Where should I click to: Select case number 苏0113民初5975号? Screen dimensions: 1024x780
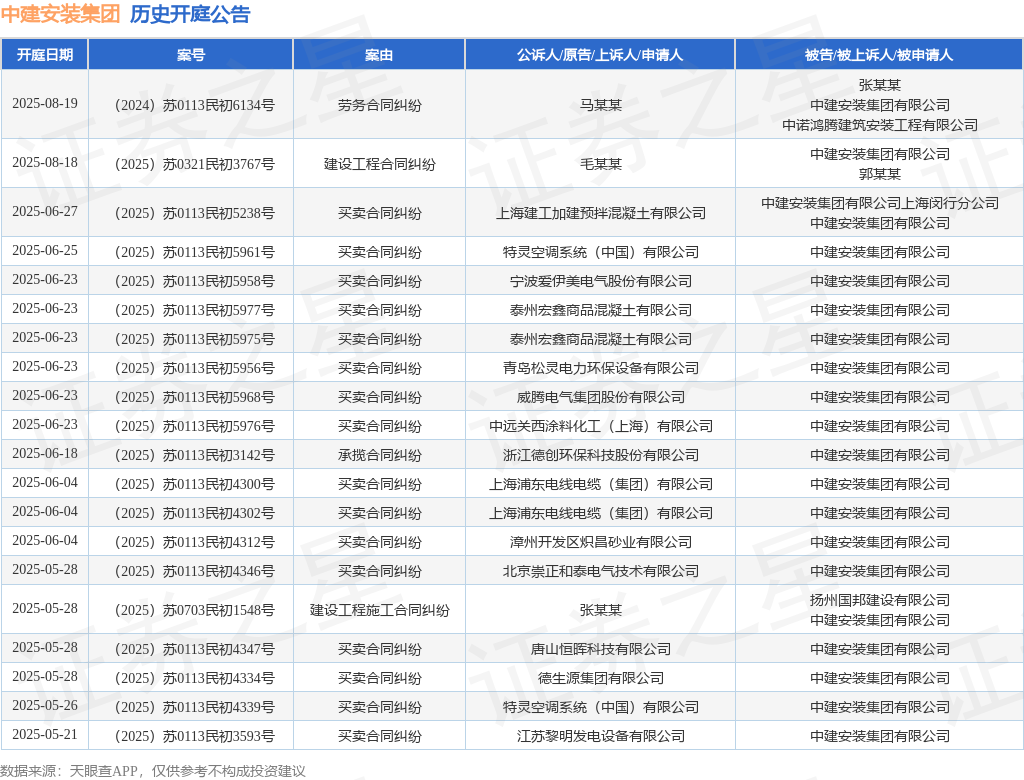[195, 339]
